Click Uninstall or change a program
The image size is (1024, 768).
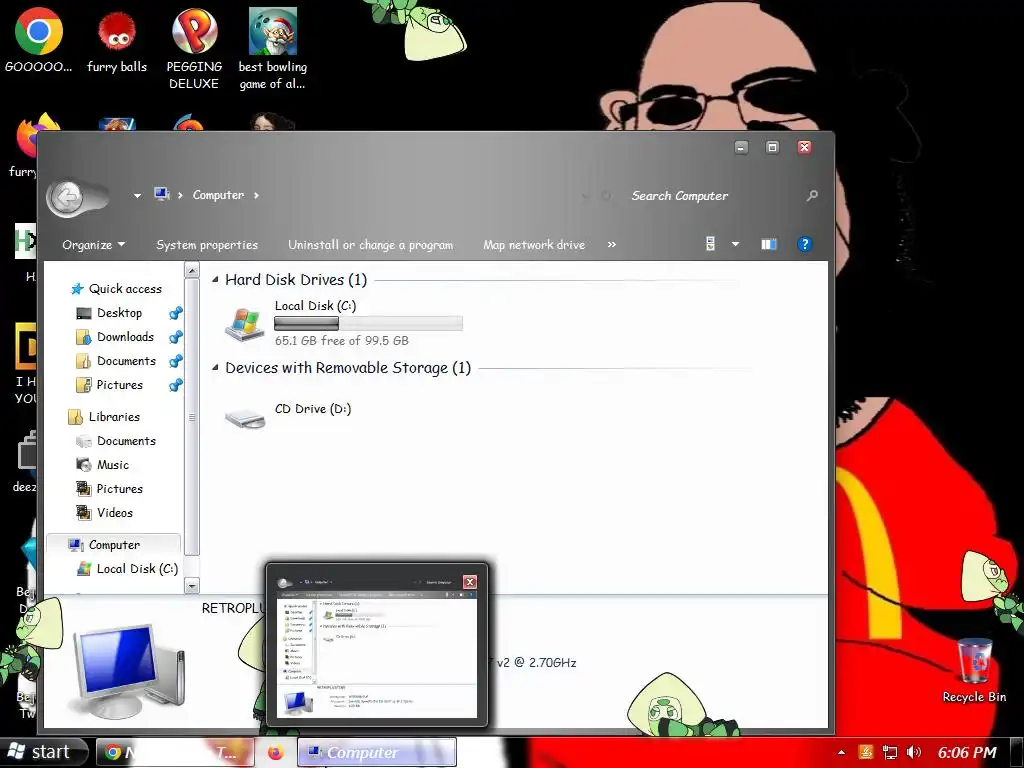[x=370, y=245]
